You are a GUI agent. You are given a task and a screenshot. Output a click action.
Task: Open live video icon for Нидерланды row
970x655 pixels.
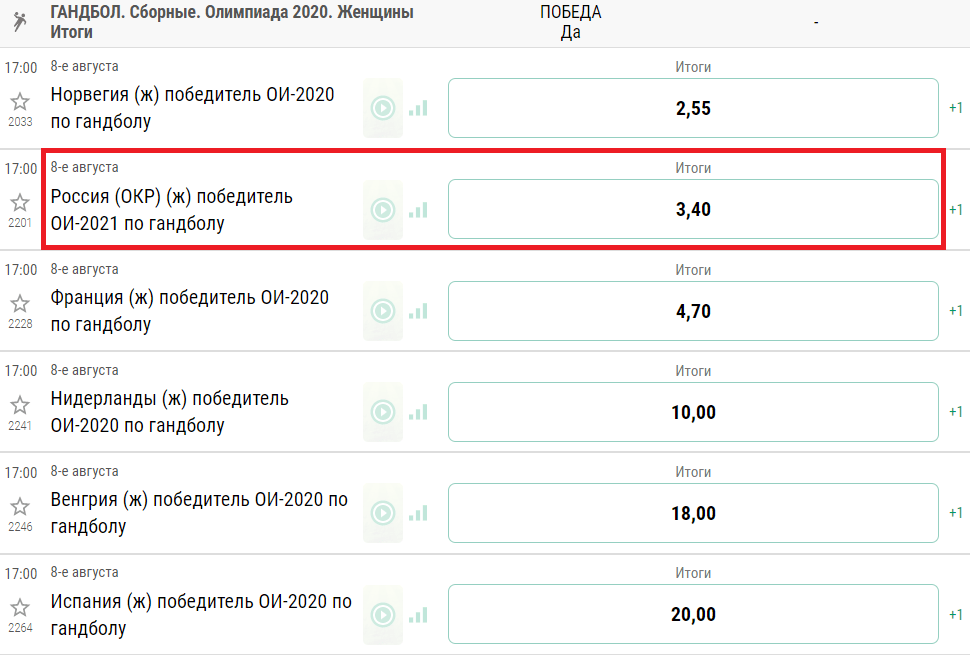[383, 412]
